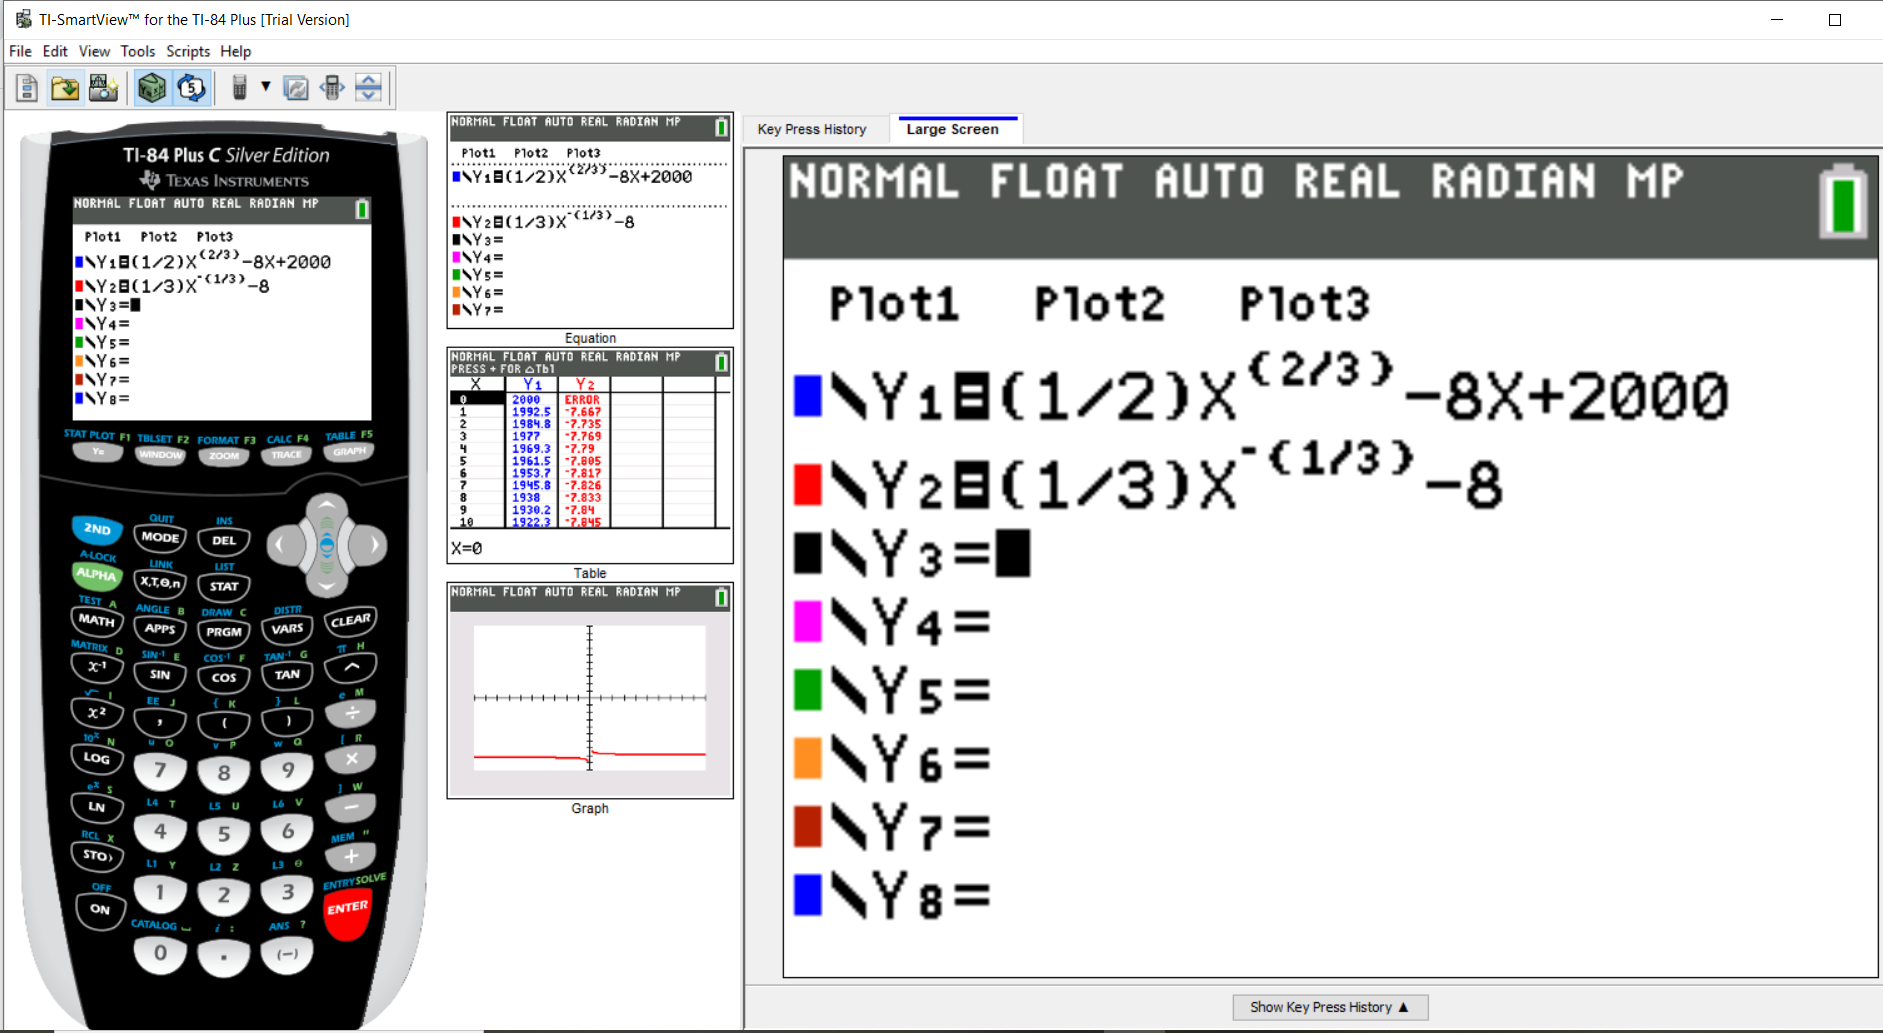Open the dropdown arrow beside calculator icon

pos(266,87)
